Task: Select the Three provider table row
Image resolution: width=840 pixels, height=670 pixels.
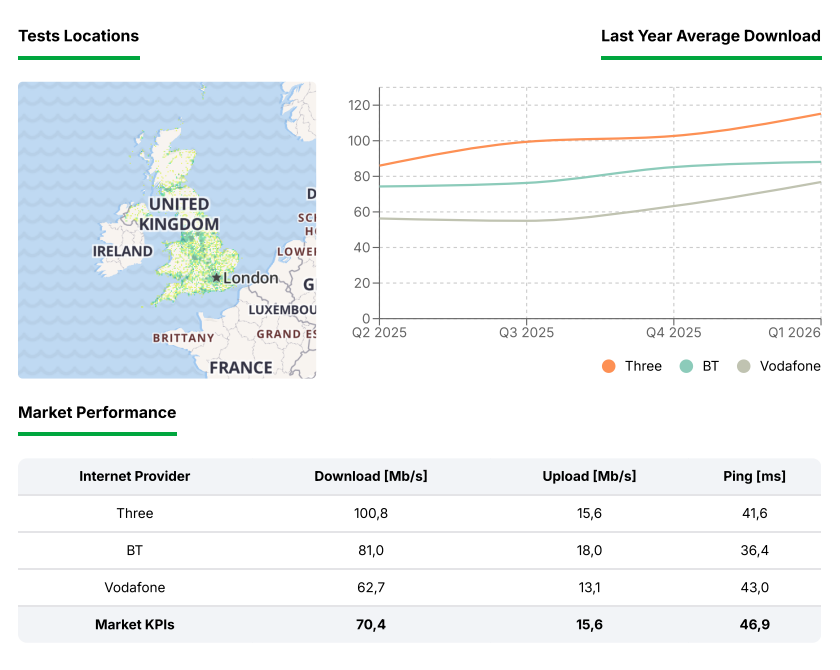Action: coord(135,513)
